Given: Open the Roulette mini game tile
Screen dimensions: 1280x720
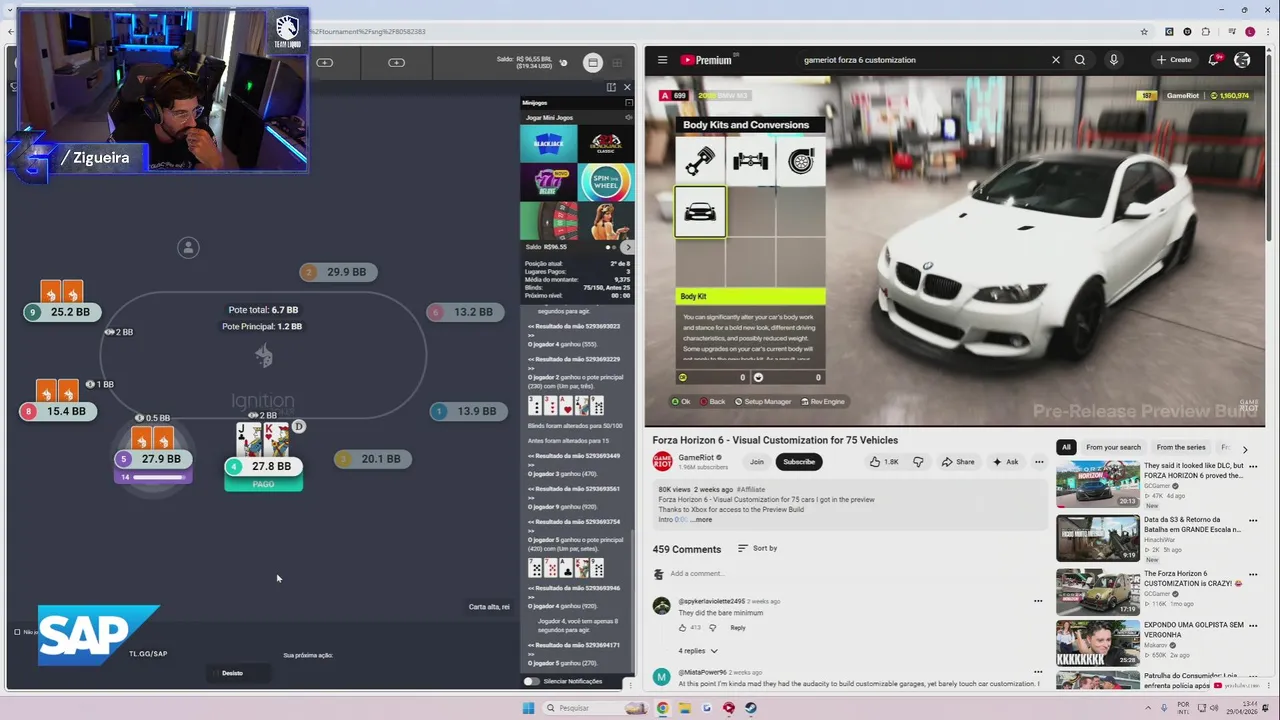Looking at the screenshot, I should [548, 220].
